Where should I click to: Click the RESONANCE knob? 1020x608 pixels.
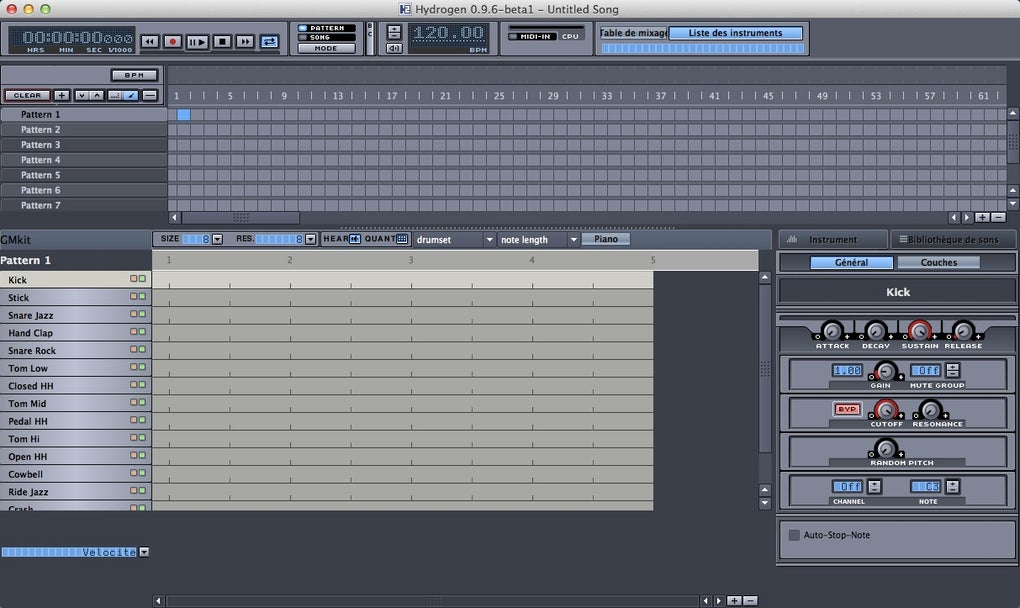[930, 410]
